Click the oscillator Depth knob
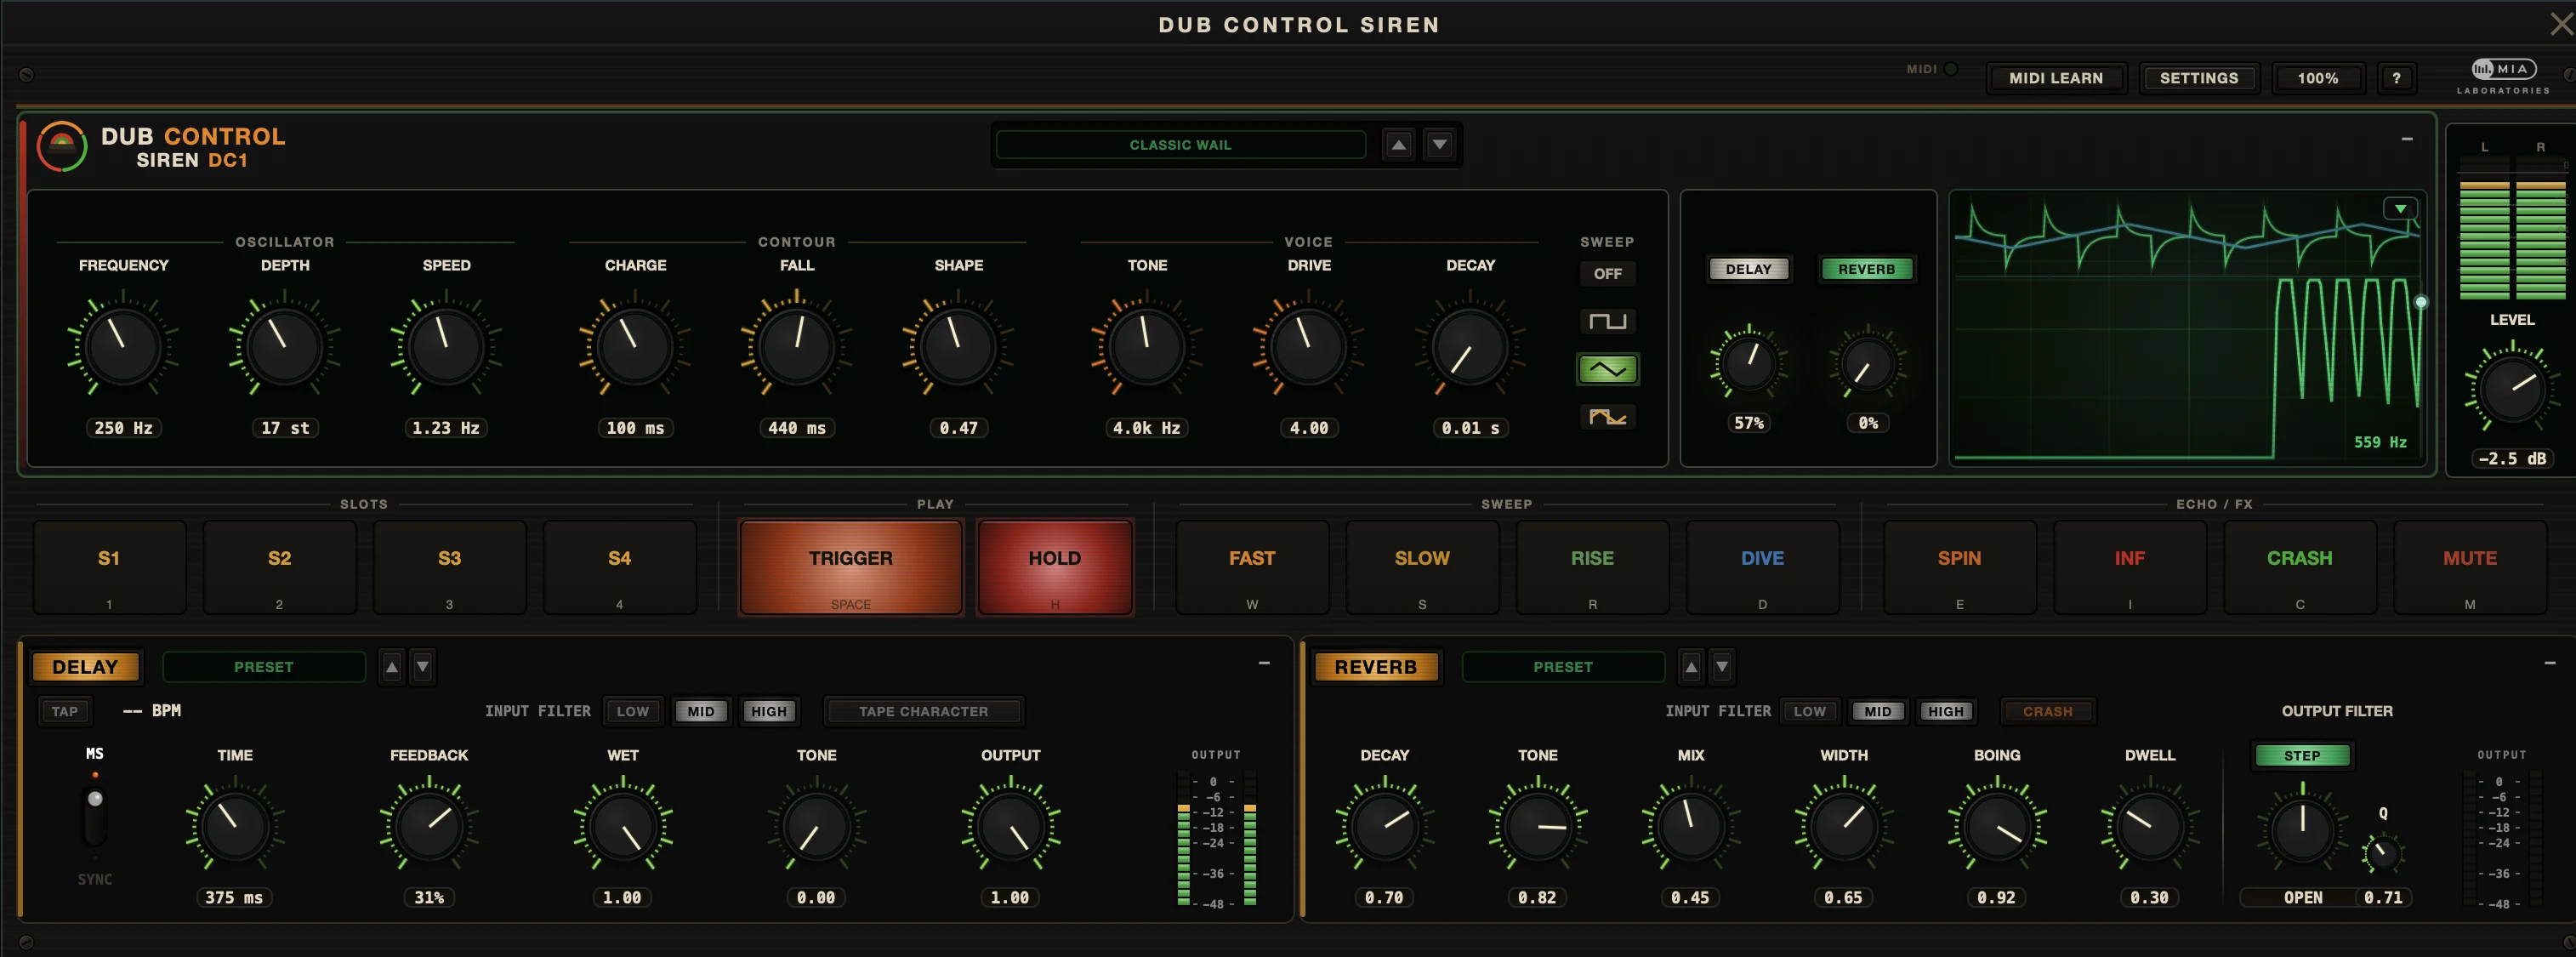The image size is (2576, 957). 284,346
